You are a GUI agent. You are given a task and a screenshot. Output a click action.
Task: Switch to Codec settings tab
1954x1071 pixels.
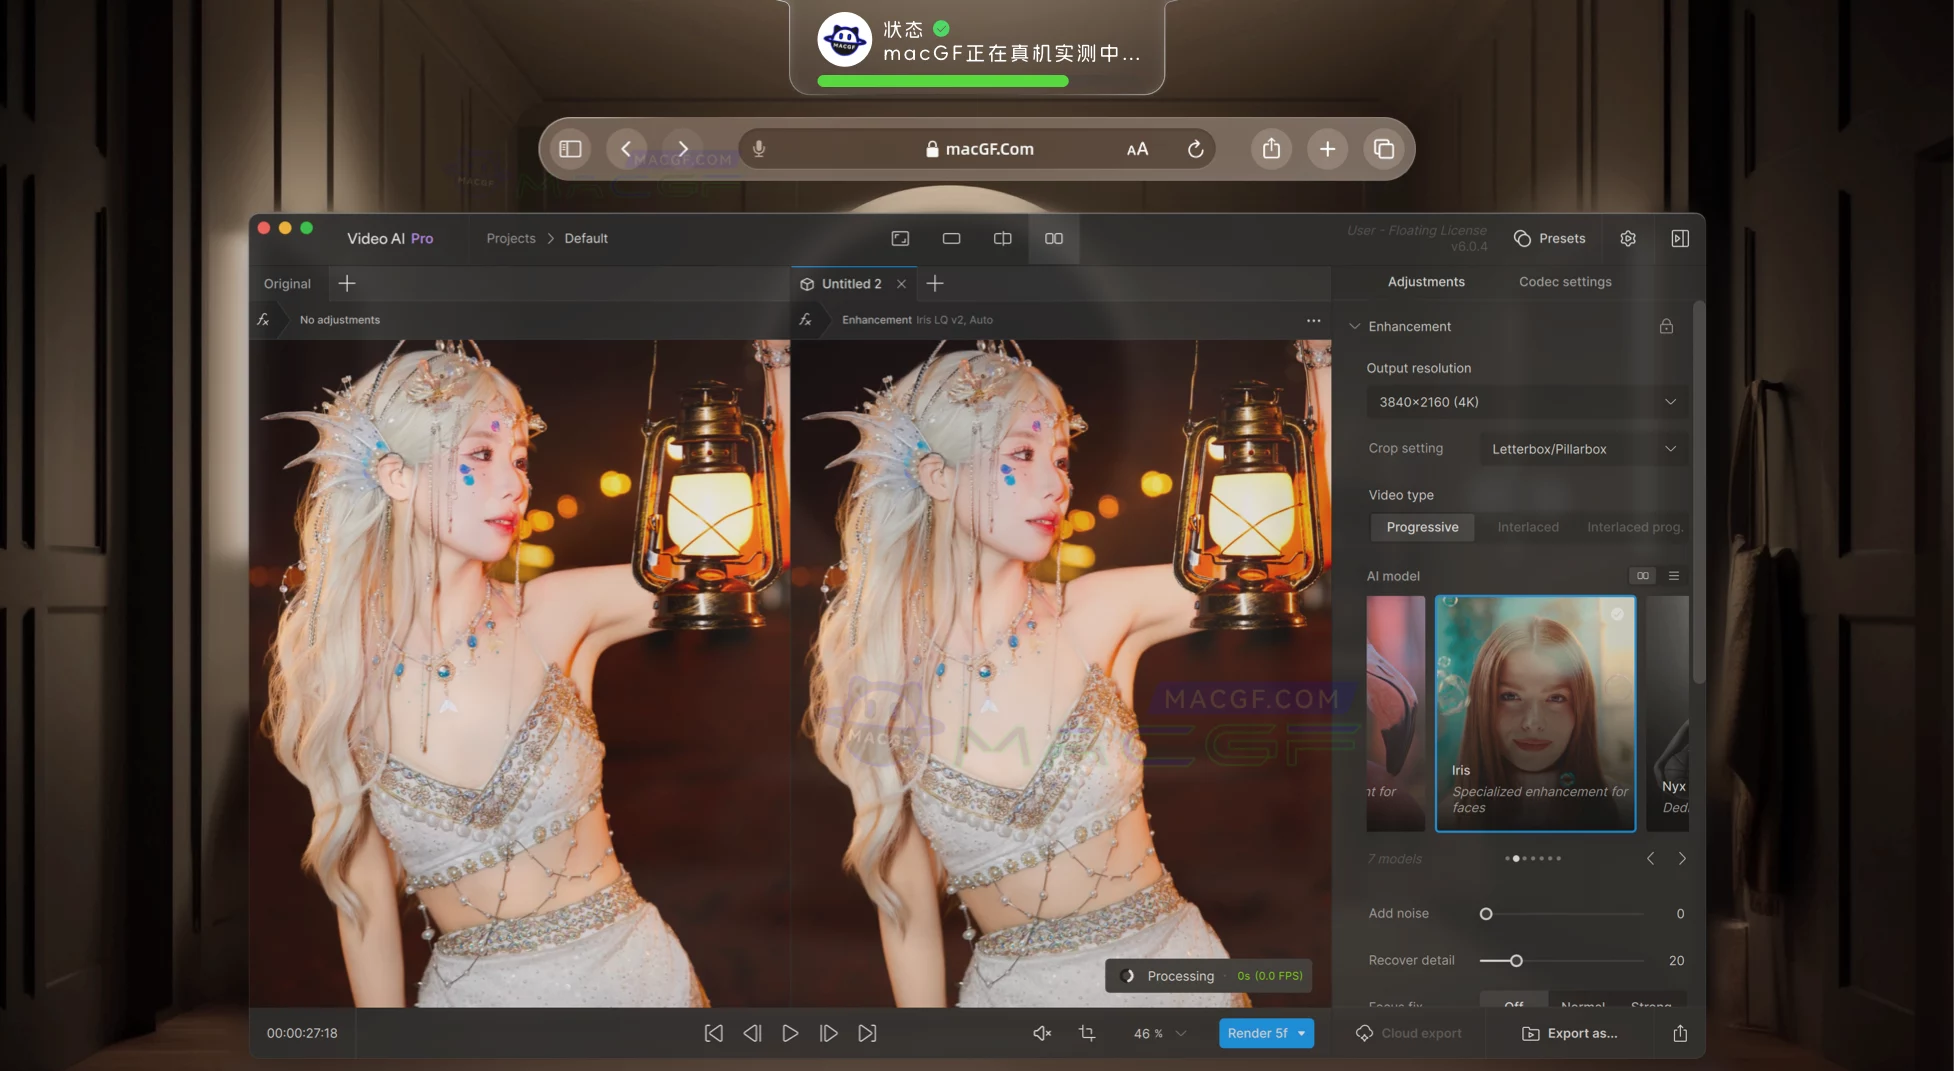pos(1565,282)
